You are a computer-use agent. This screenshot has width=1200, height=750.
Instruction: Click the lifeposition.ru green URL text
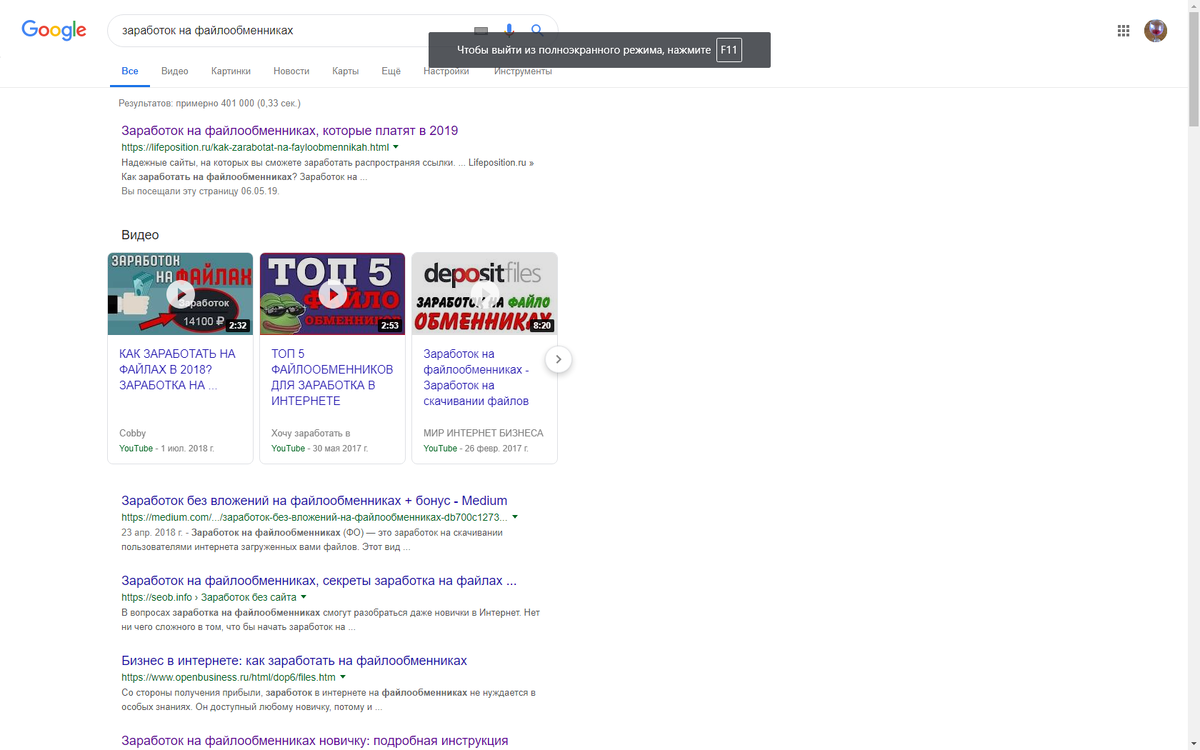[x=254, y=147]
